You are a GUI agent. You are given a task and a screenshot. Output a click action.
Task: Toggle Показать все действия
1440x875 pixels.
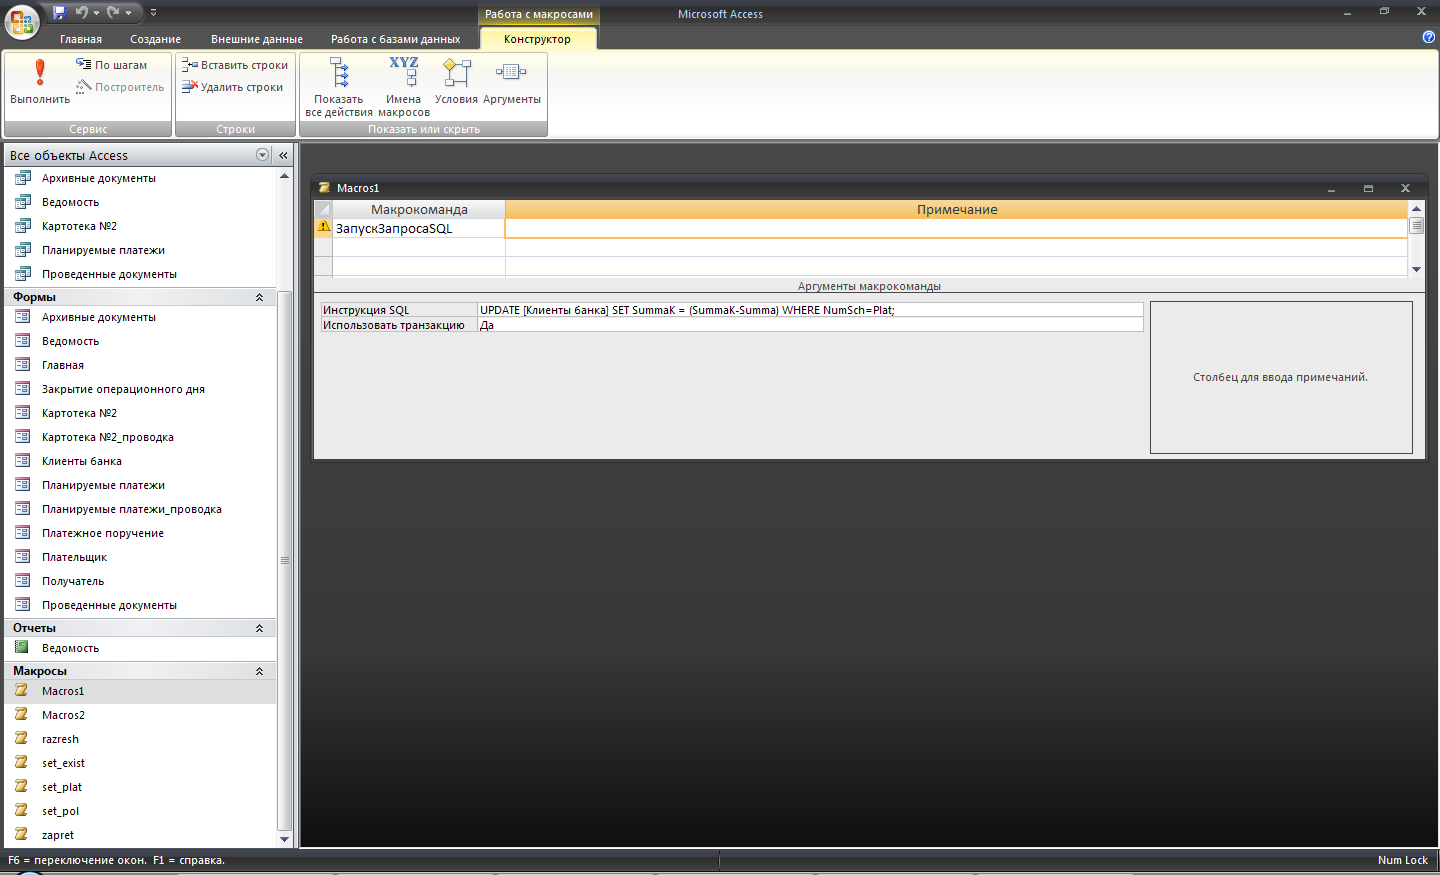click(339, 87)
